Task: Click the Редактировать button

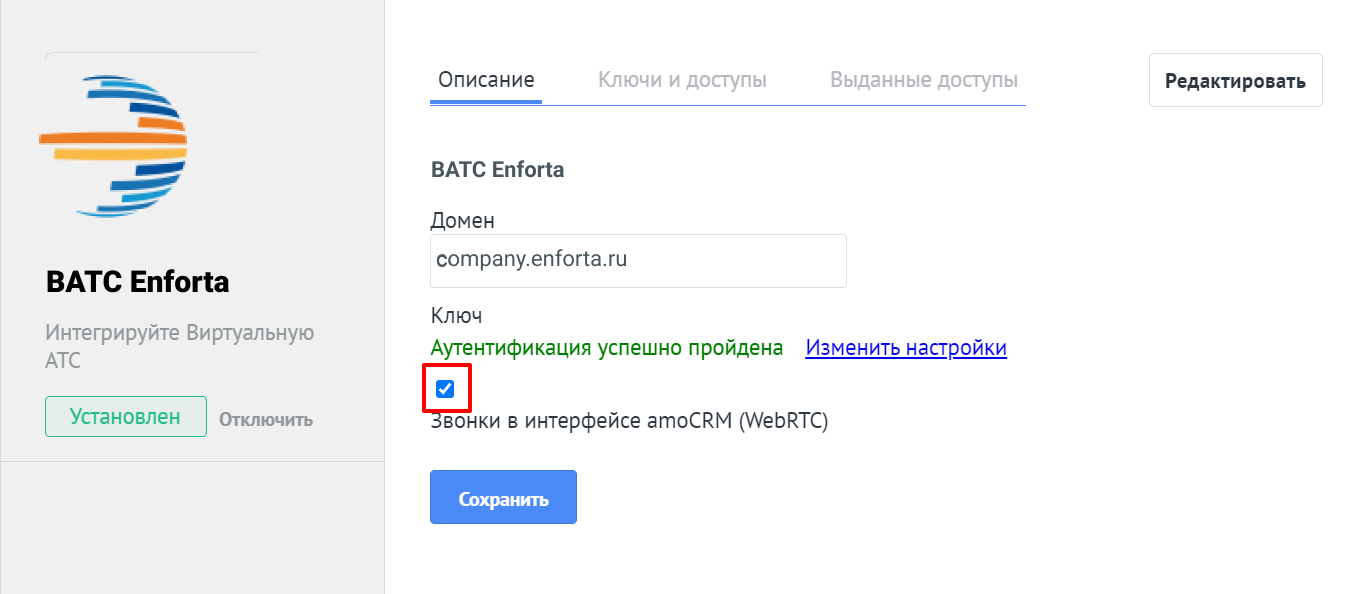Action: tap(1236, 80)
